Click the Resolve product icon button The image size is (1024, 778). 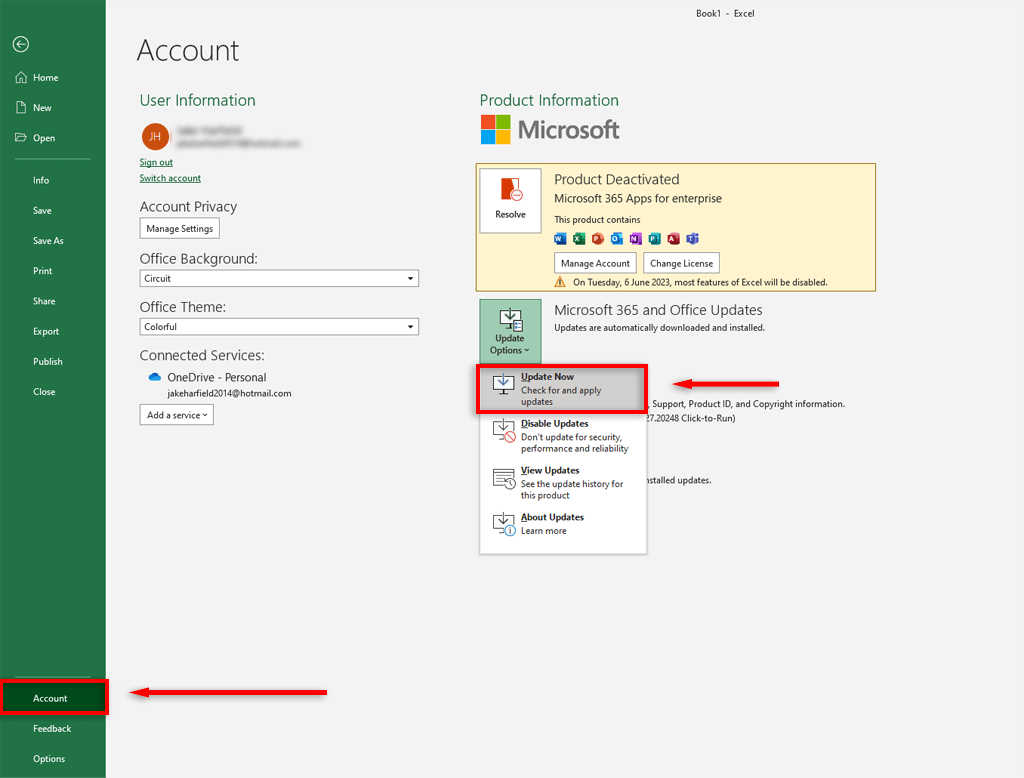(510, 201)
